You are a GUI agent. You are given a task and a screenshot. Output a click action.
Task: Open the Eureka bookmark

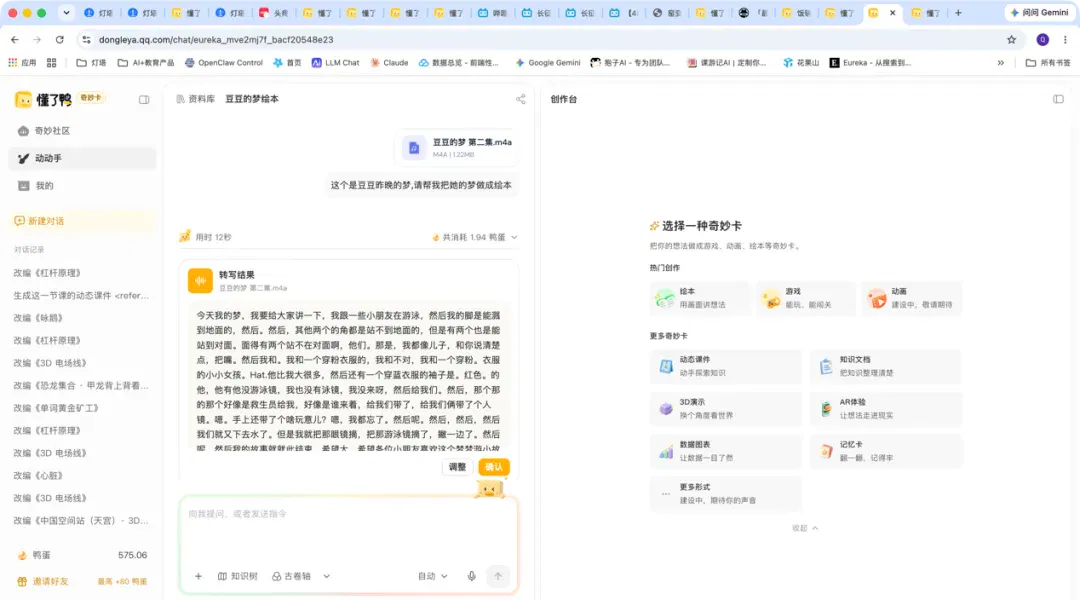870,63
